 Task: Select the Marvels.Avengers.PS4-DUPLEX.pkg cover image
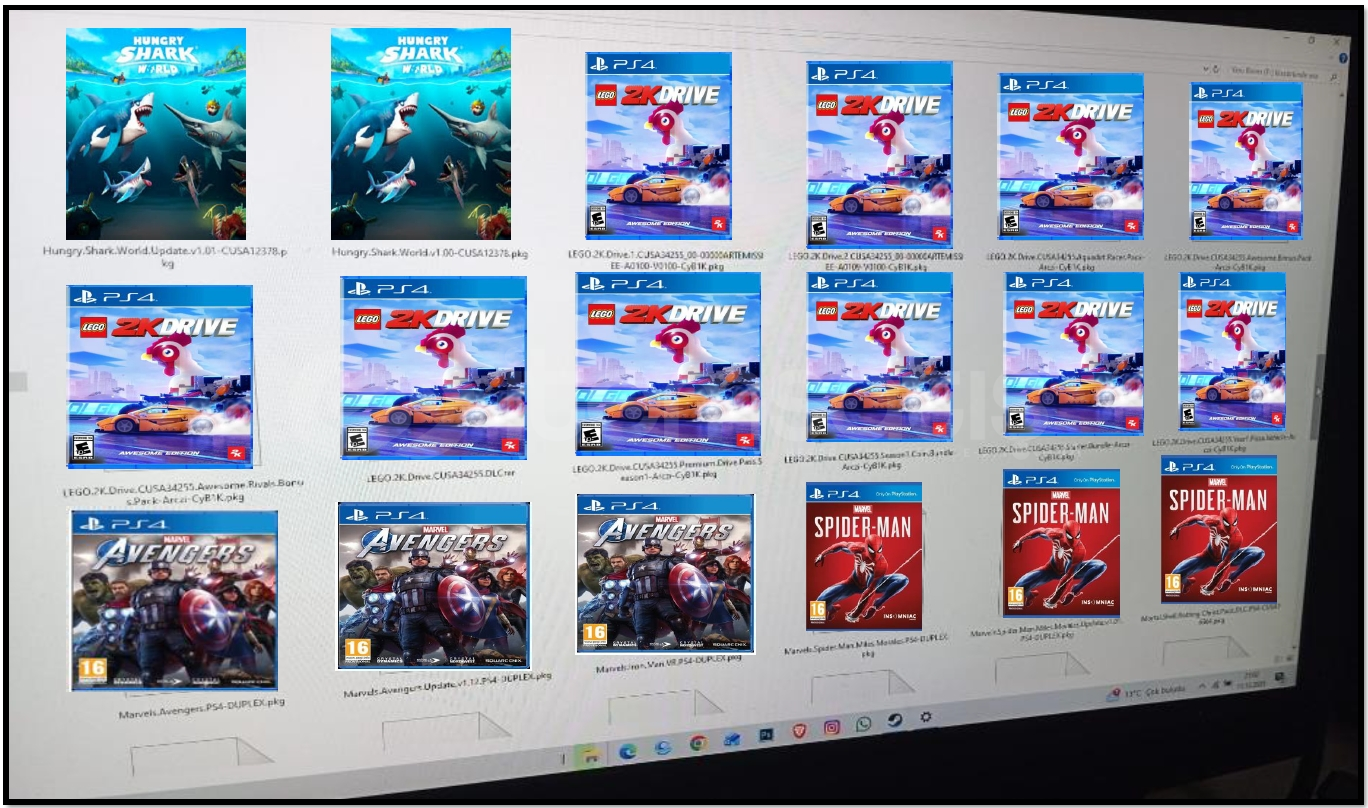click(x=175, y=600)
